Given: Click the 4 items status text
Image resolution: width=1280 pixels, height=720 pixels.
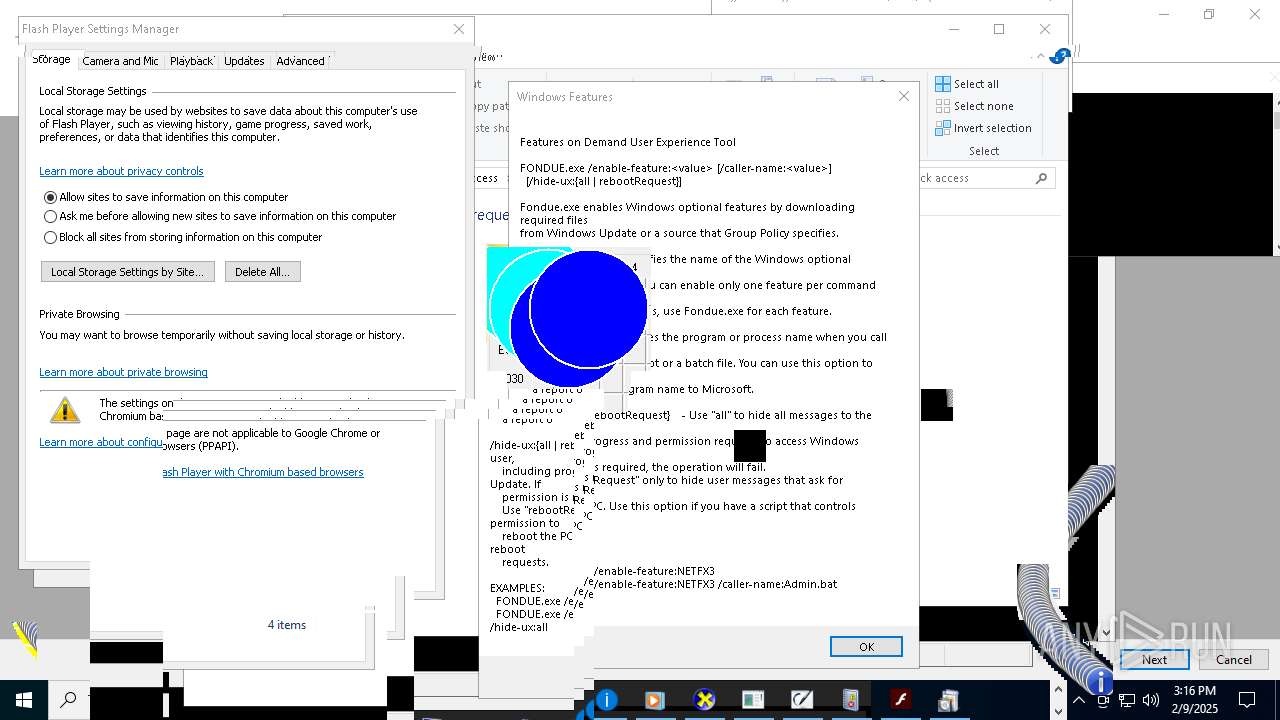Looking at the screenshot, I should [x=287, y=625].
